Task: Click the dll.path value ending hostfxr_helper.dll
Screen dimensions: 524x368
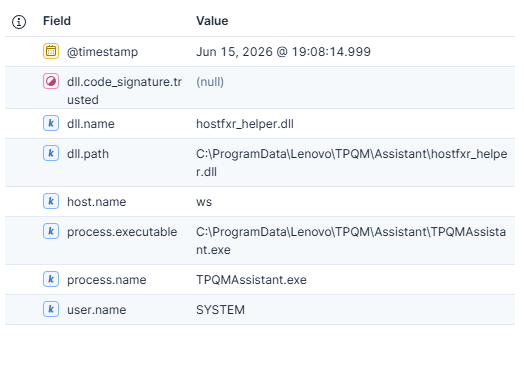Action: tap(352, 163)
